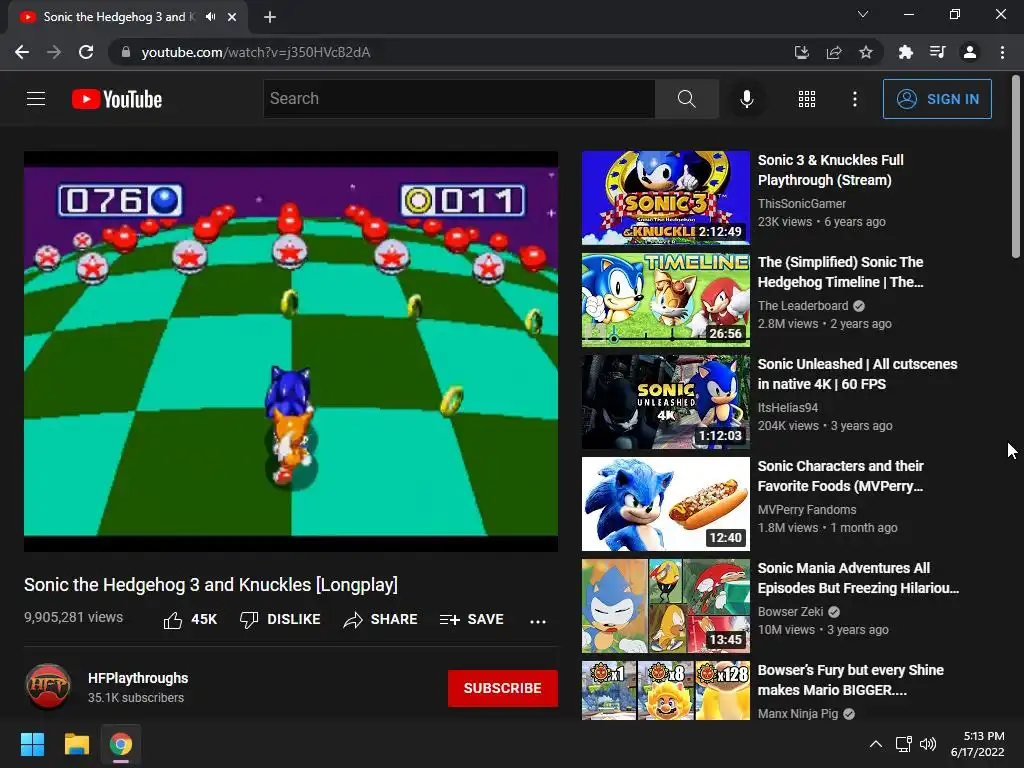The height and width of the screenshot is (768, 1024).
Task: Click the video player to pause
Action: (x=291, y=351)
